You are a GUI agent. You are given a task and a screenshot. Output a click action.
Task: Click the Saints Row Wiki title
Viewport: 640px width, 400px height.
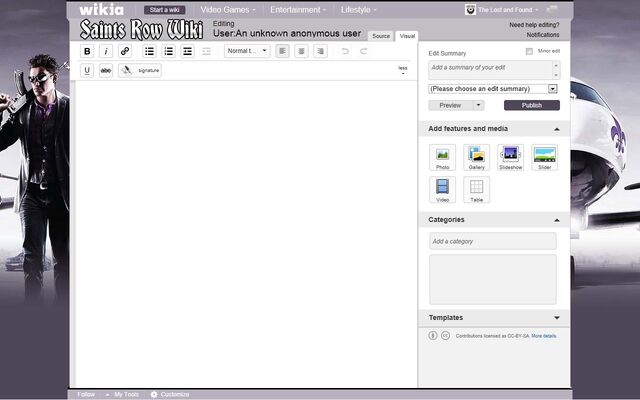141,29
